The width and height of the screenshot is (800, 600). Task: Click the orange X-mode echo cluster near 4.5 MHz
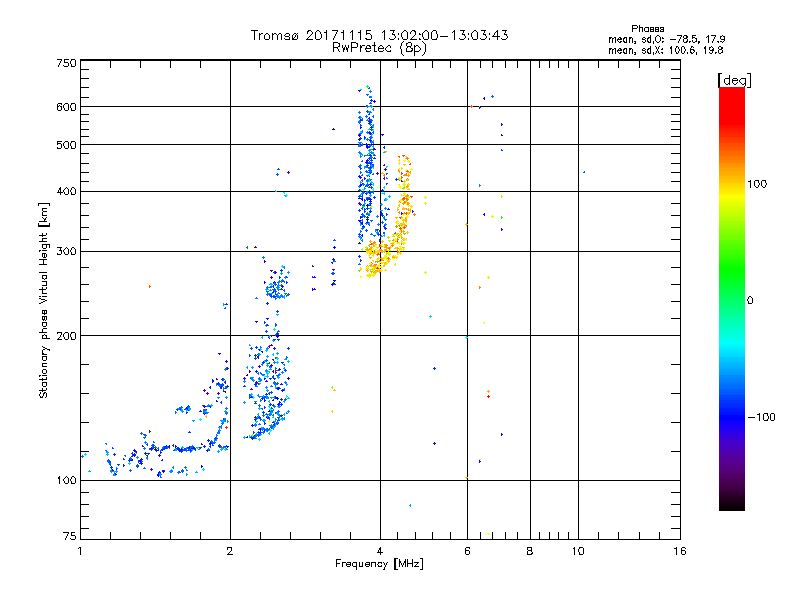(x=403, y=204)
